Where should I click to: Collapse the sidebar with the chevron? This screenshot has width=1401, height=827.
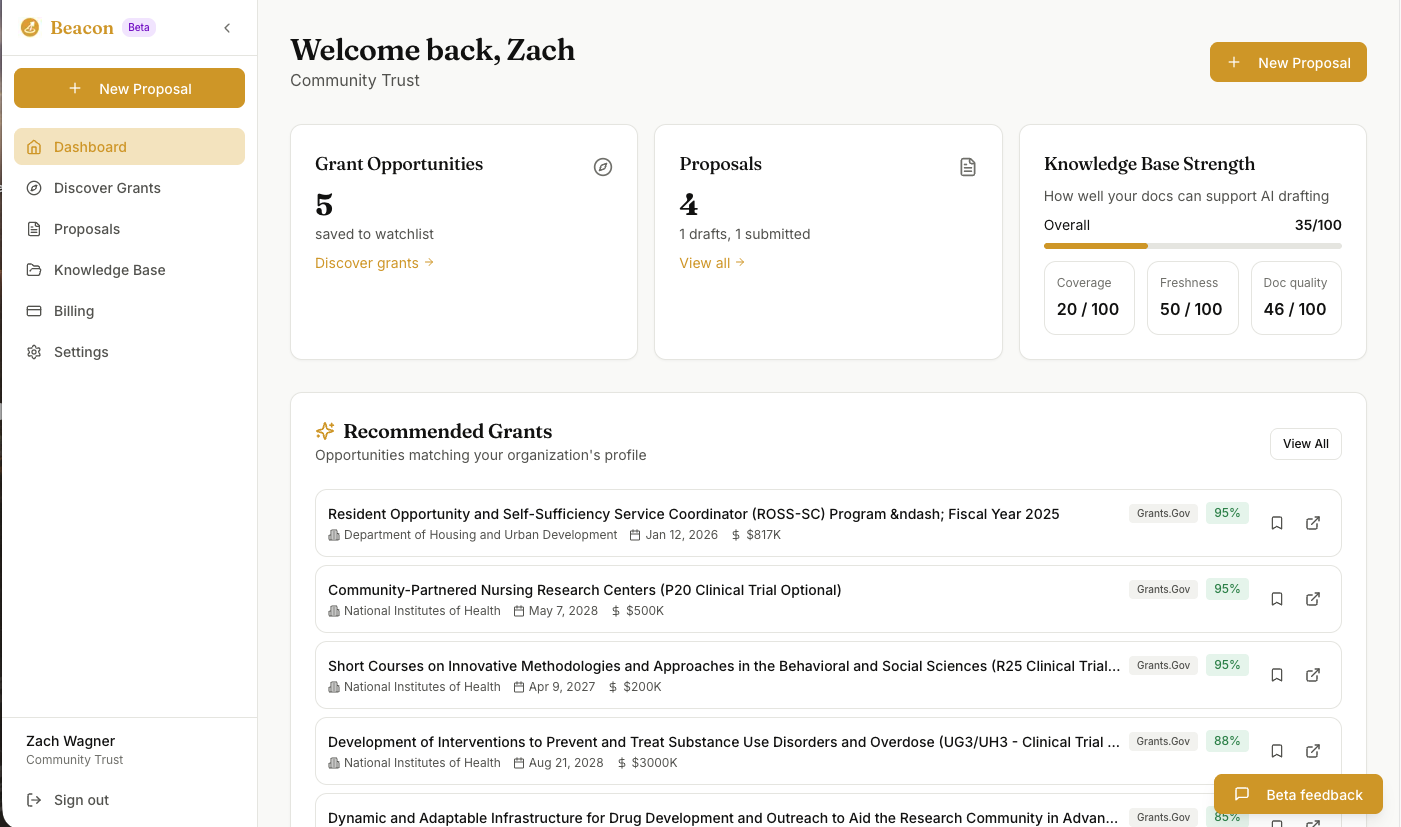[227, 28]
